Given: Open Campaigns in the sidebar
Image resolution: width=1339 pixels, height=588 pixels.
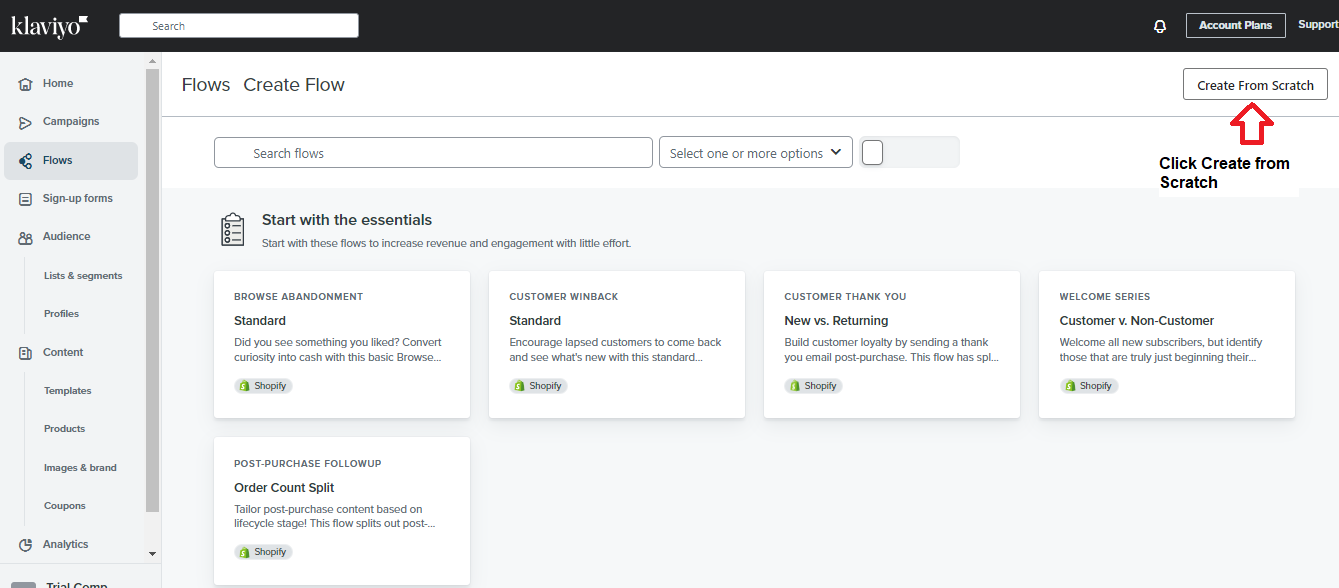Looking at the screenshot, I should [71, 122].
